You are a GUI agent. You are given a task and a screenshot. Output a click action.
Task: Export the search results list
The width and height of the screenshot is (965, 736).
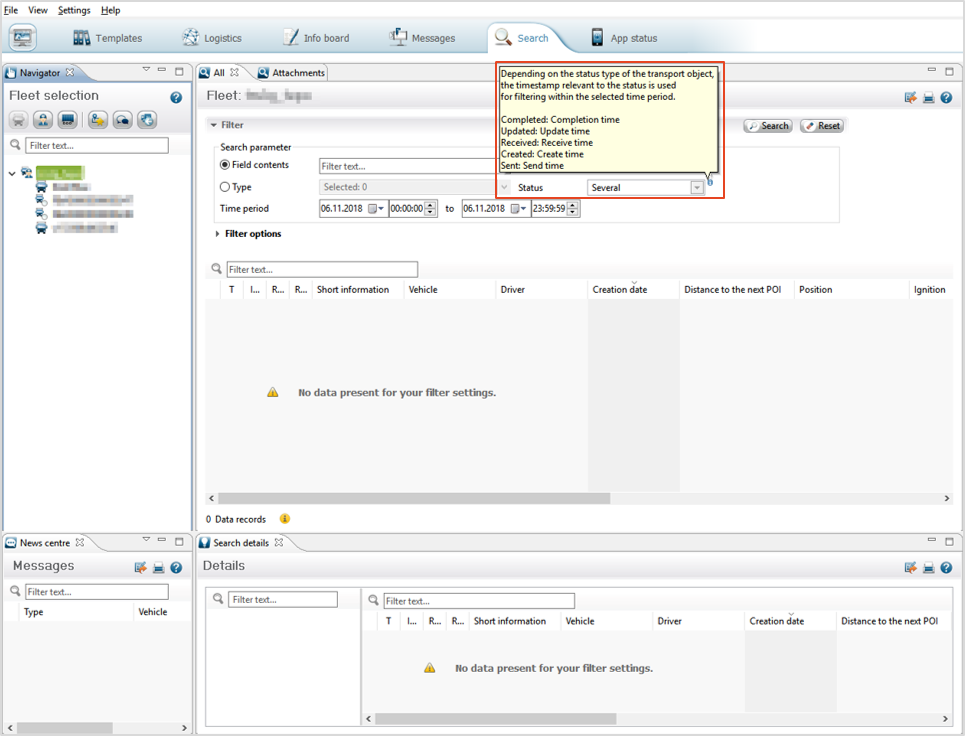tap(910, 97)
